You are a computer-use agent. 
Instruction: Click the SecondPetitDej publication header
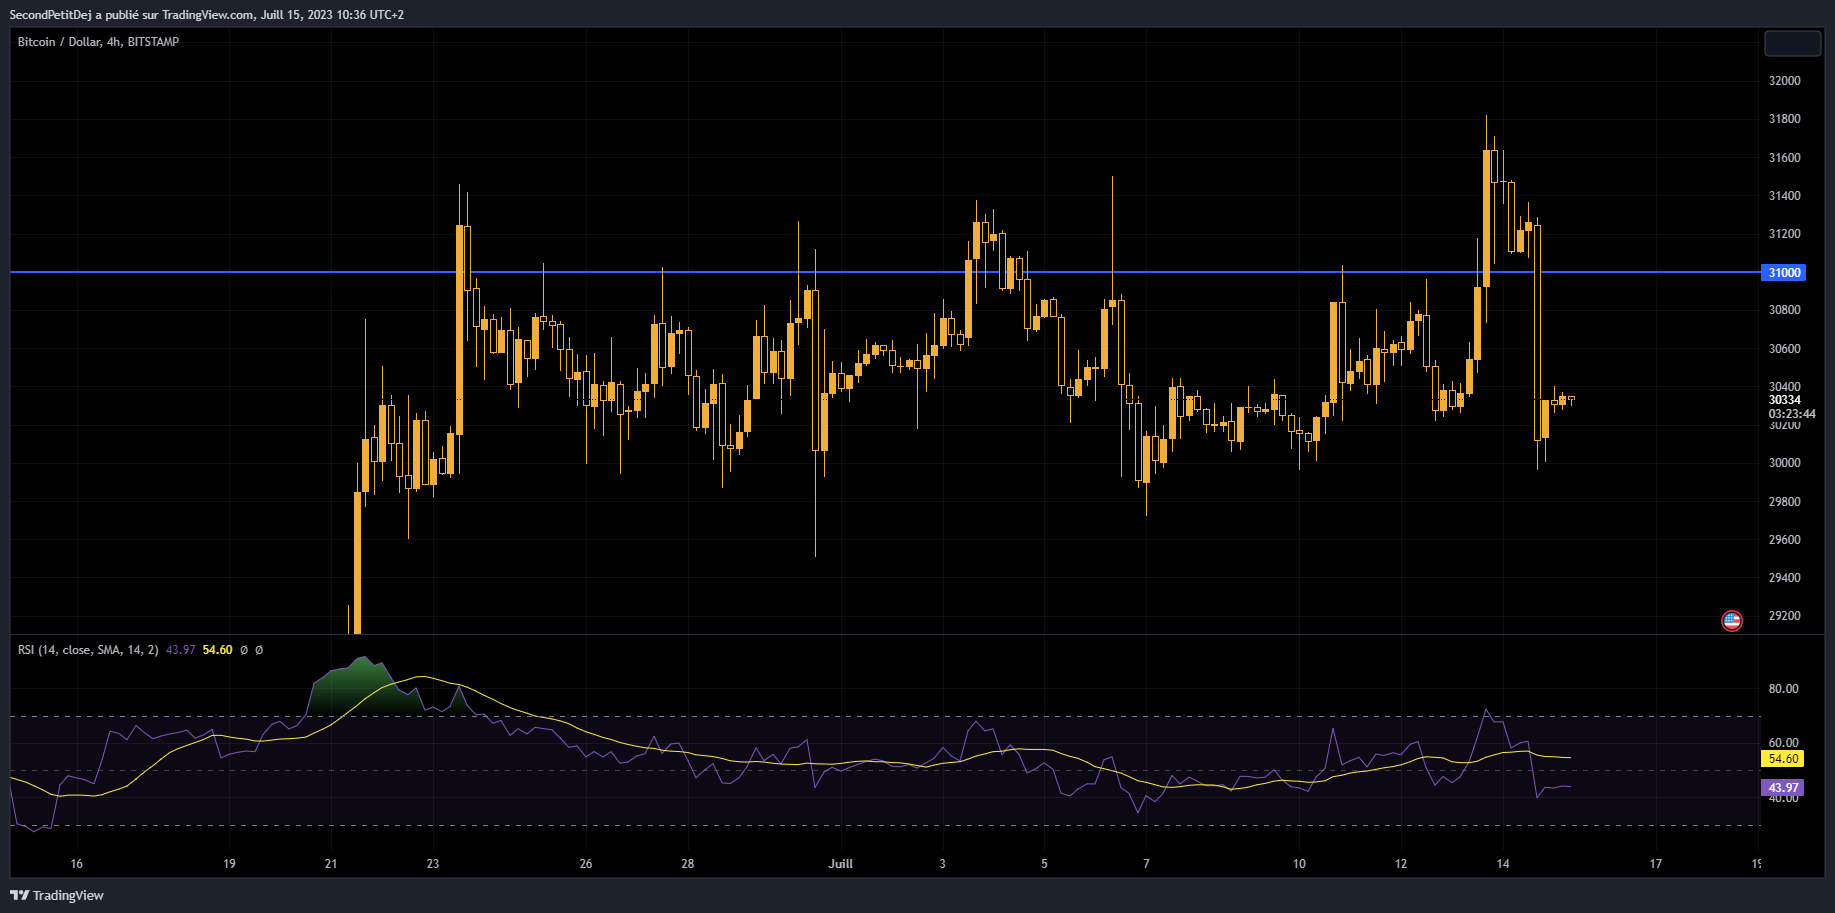pos(51,14)
